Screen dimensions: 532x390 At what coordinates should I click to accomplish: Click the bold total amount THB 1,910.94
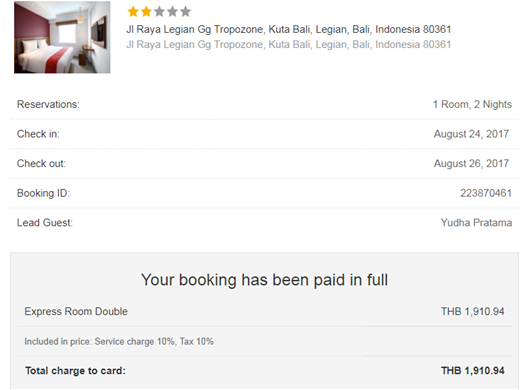tap(473, 371)
